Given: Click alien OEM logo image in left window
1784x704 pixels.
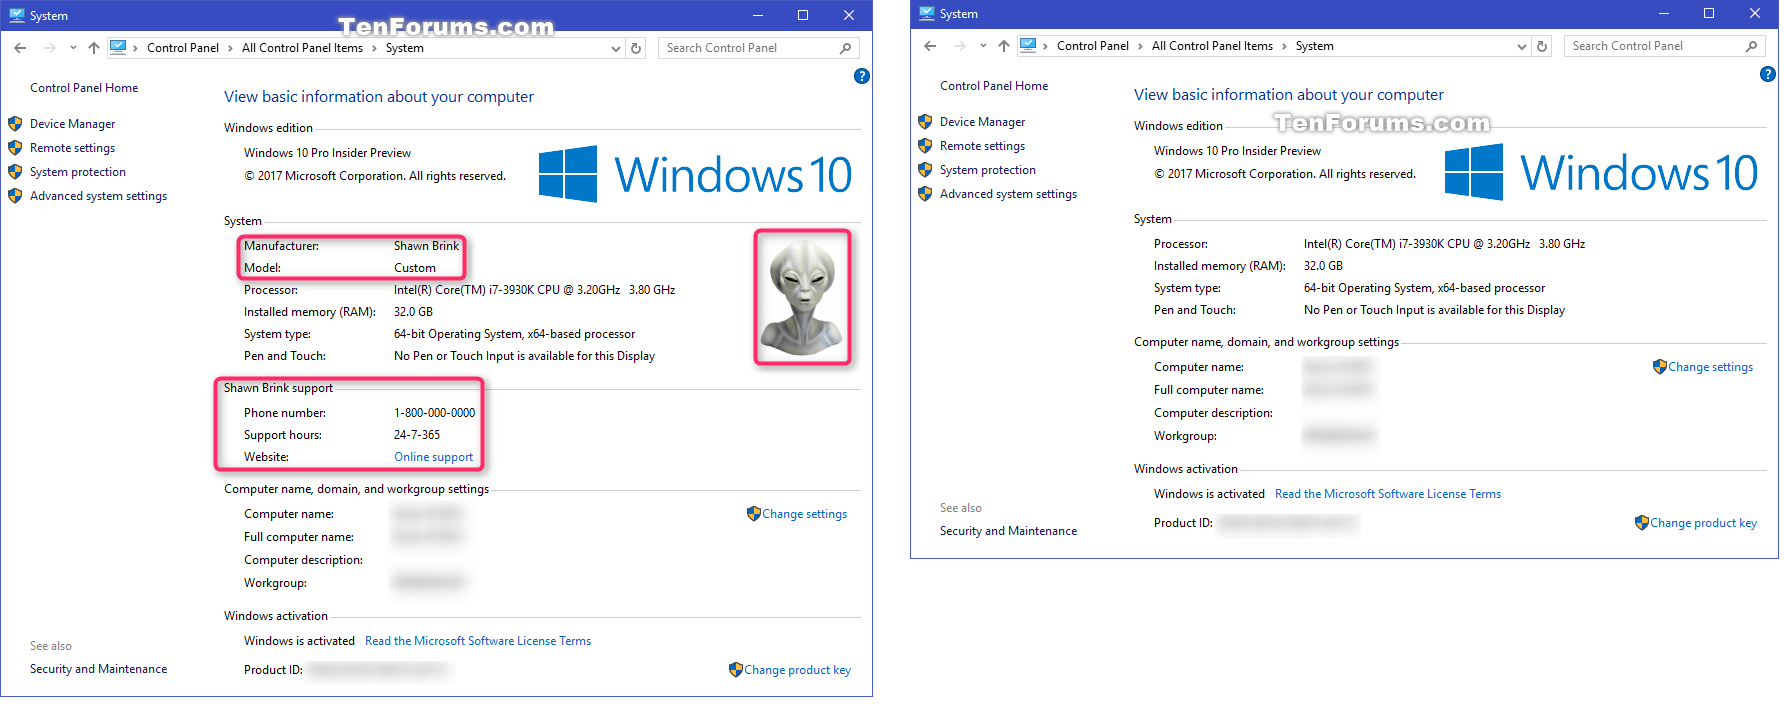Looking at the screenshot, I should coord(802,297).
